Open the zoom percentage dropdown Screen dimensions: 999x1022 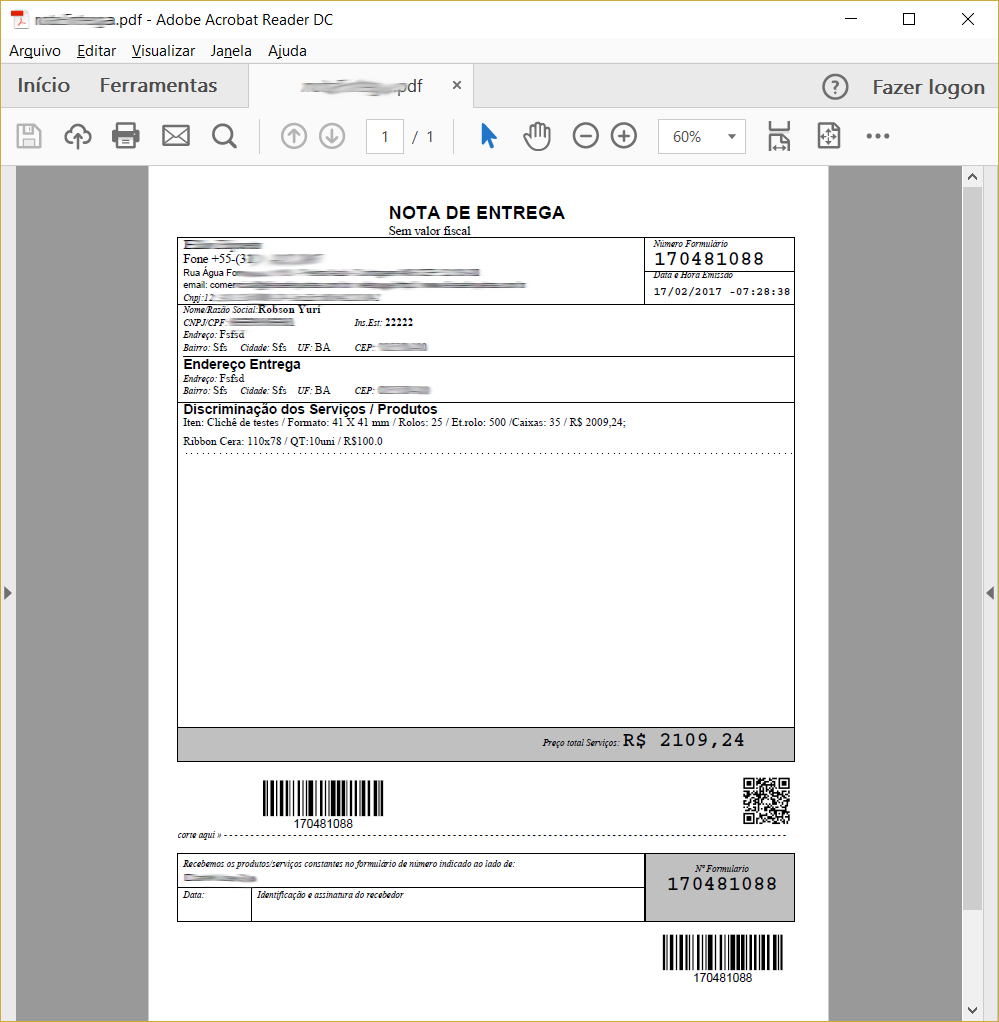click(x=729, y=136)
